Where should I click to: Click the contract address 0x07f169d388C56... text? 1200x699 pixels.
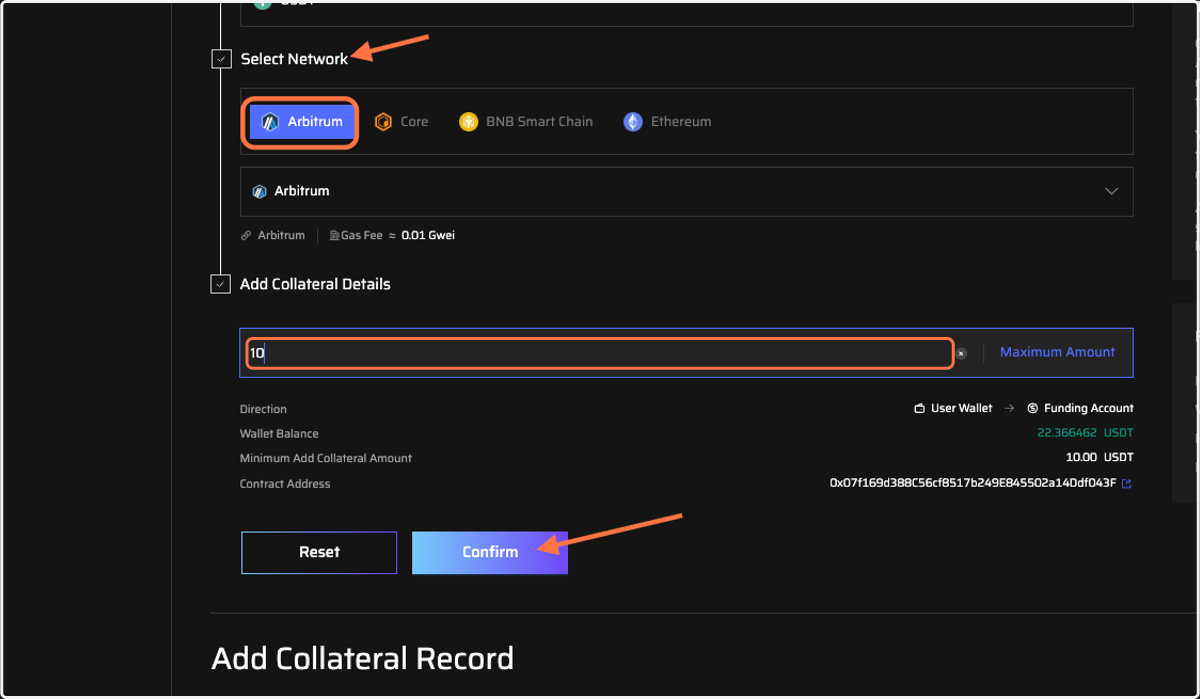point(973,483)
